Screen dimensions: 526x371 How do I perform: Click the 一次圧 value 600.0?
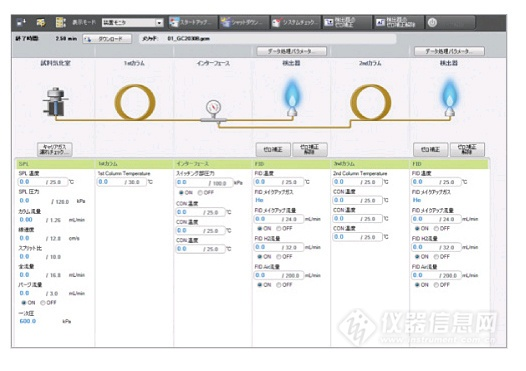[28, 321]
